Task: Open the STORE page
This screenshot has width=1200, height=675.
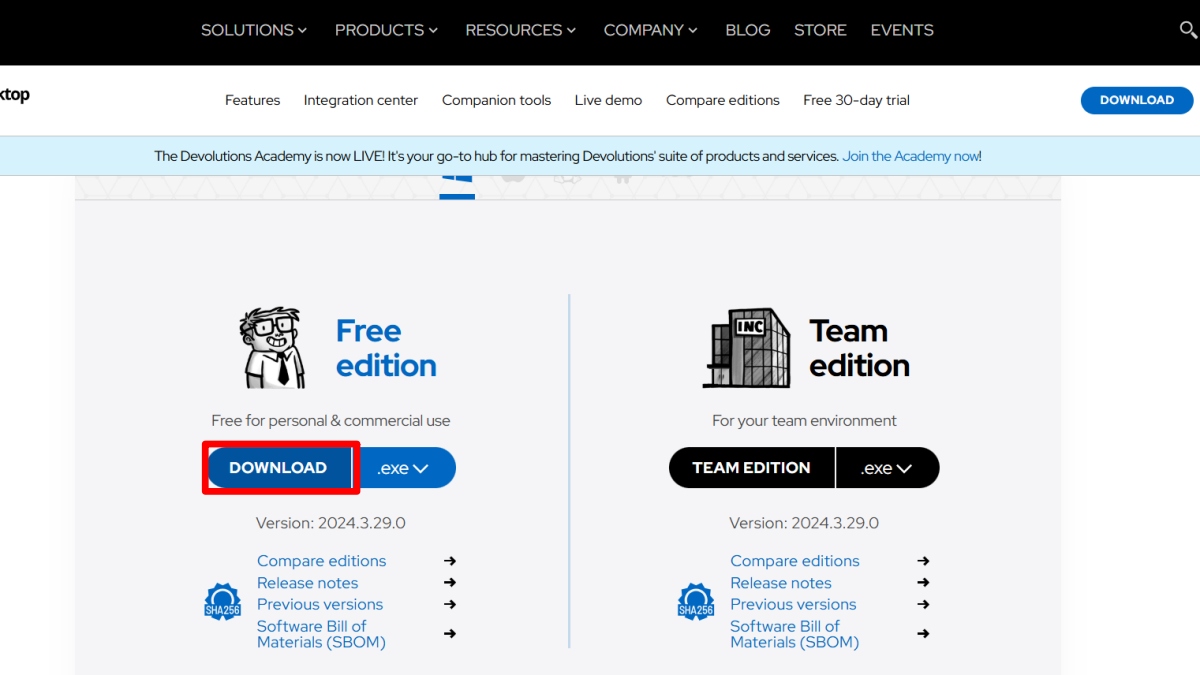Action: 820,30
